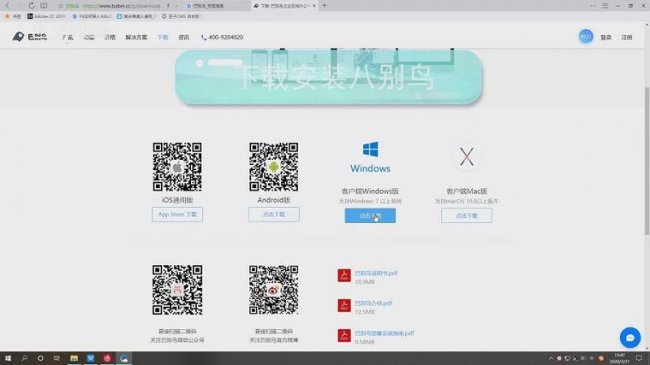Click the third PDF file icon
The image size is (650, 365).
[x=344, y=335]
